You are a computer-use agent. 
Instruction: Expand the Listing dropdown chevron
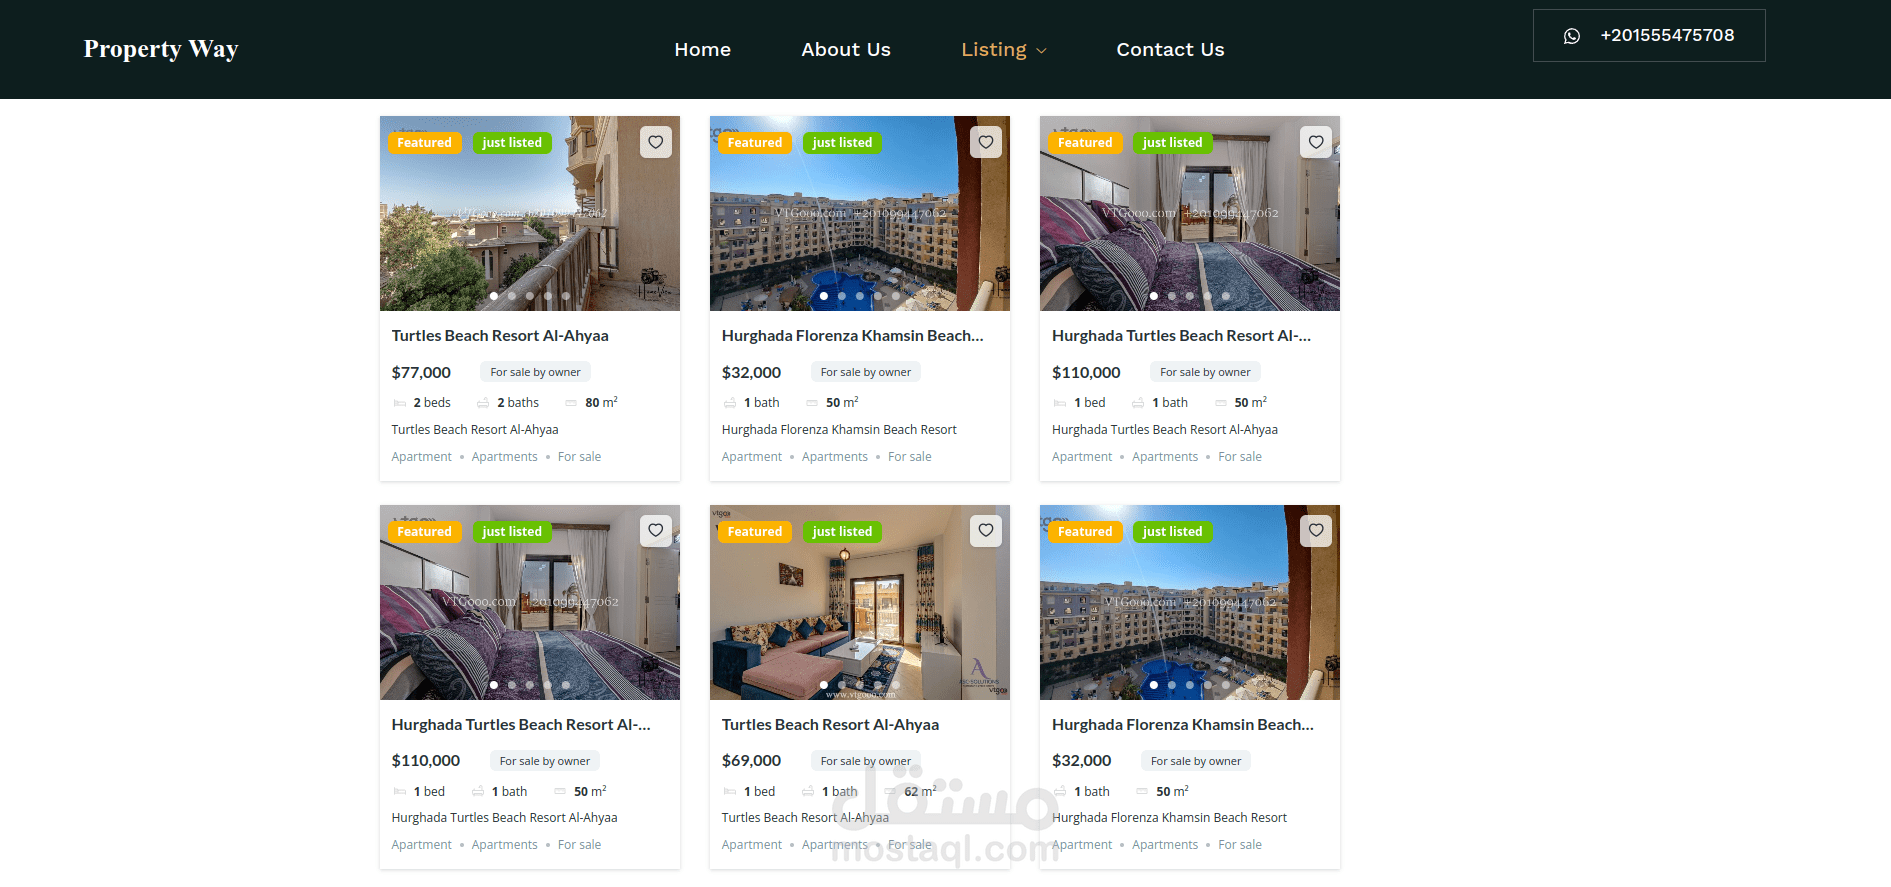1041,51
